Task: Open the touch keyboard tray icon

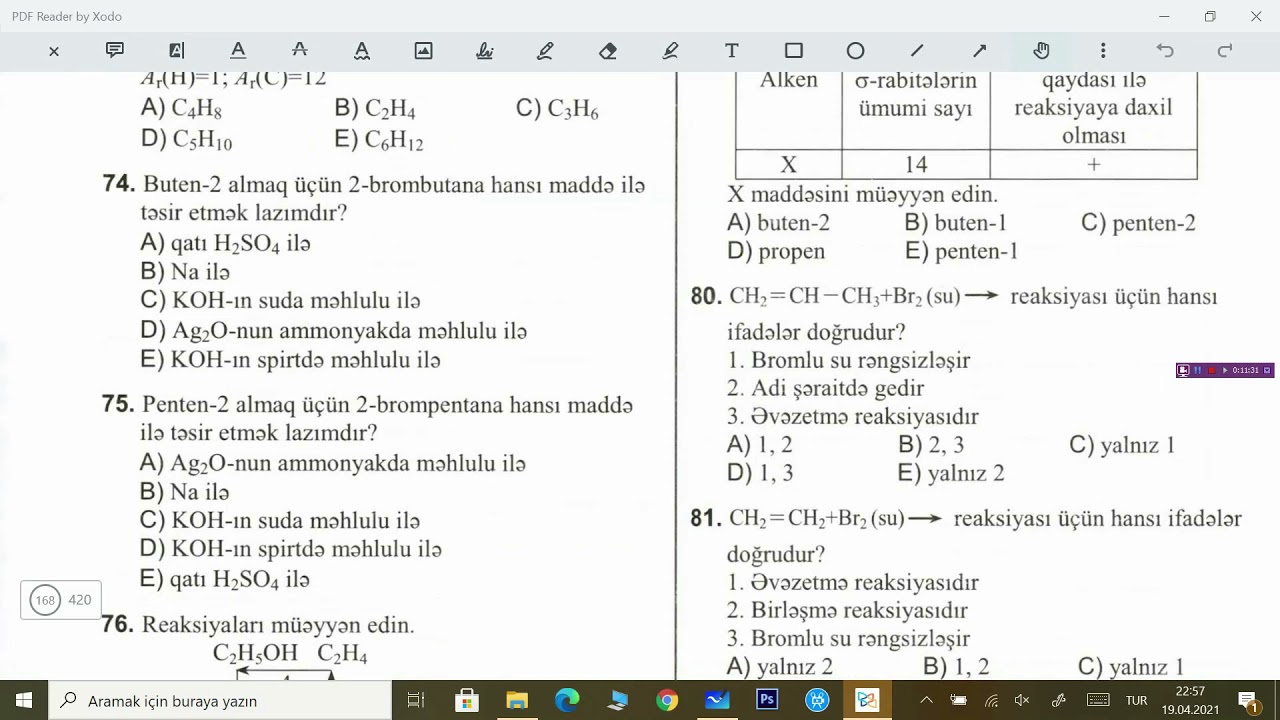Action: coord(1098,700)
